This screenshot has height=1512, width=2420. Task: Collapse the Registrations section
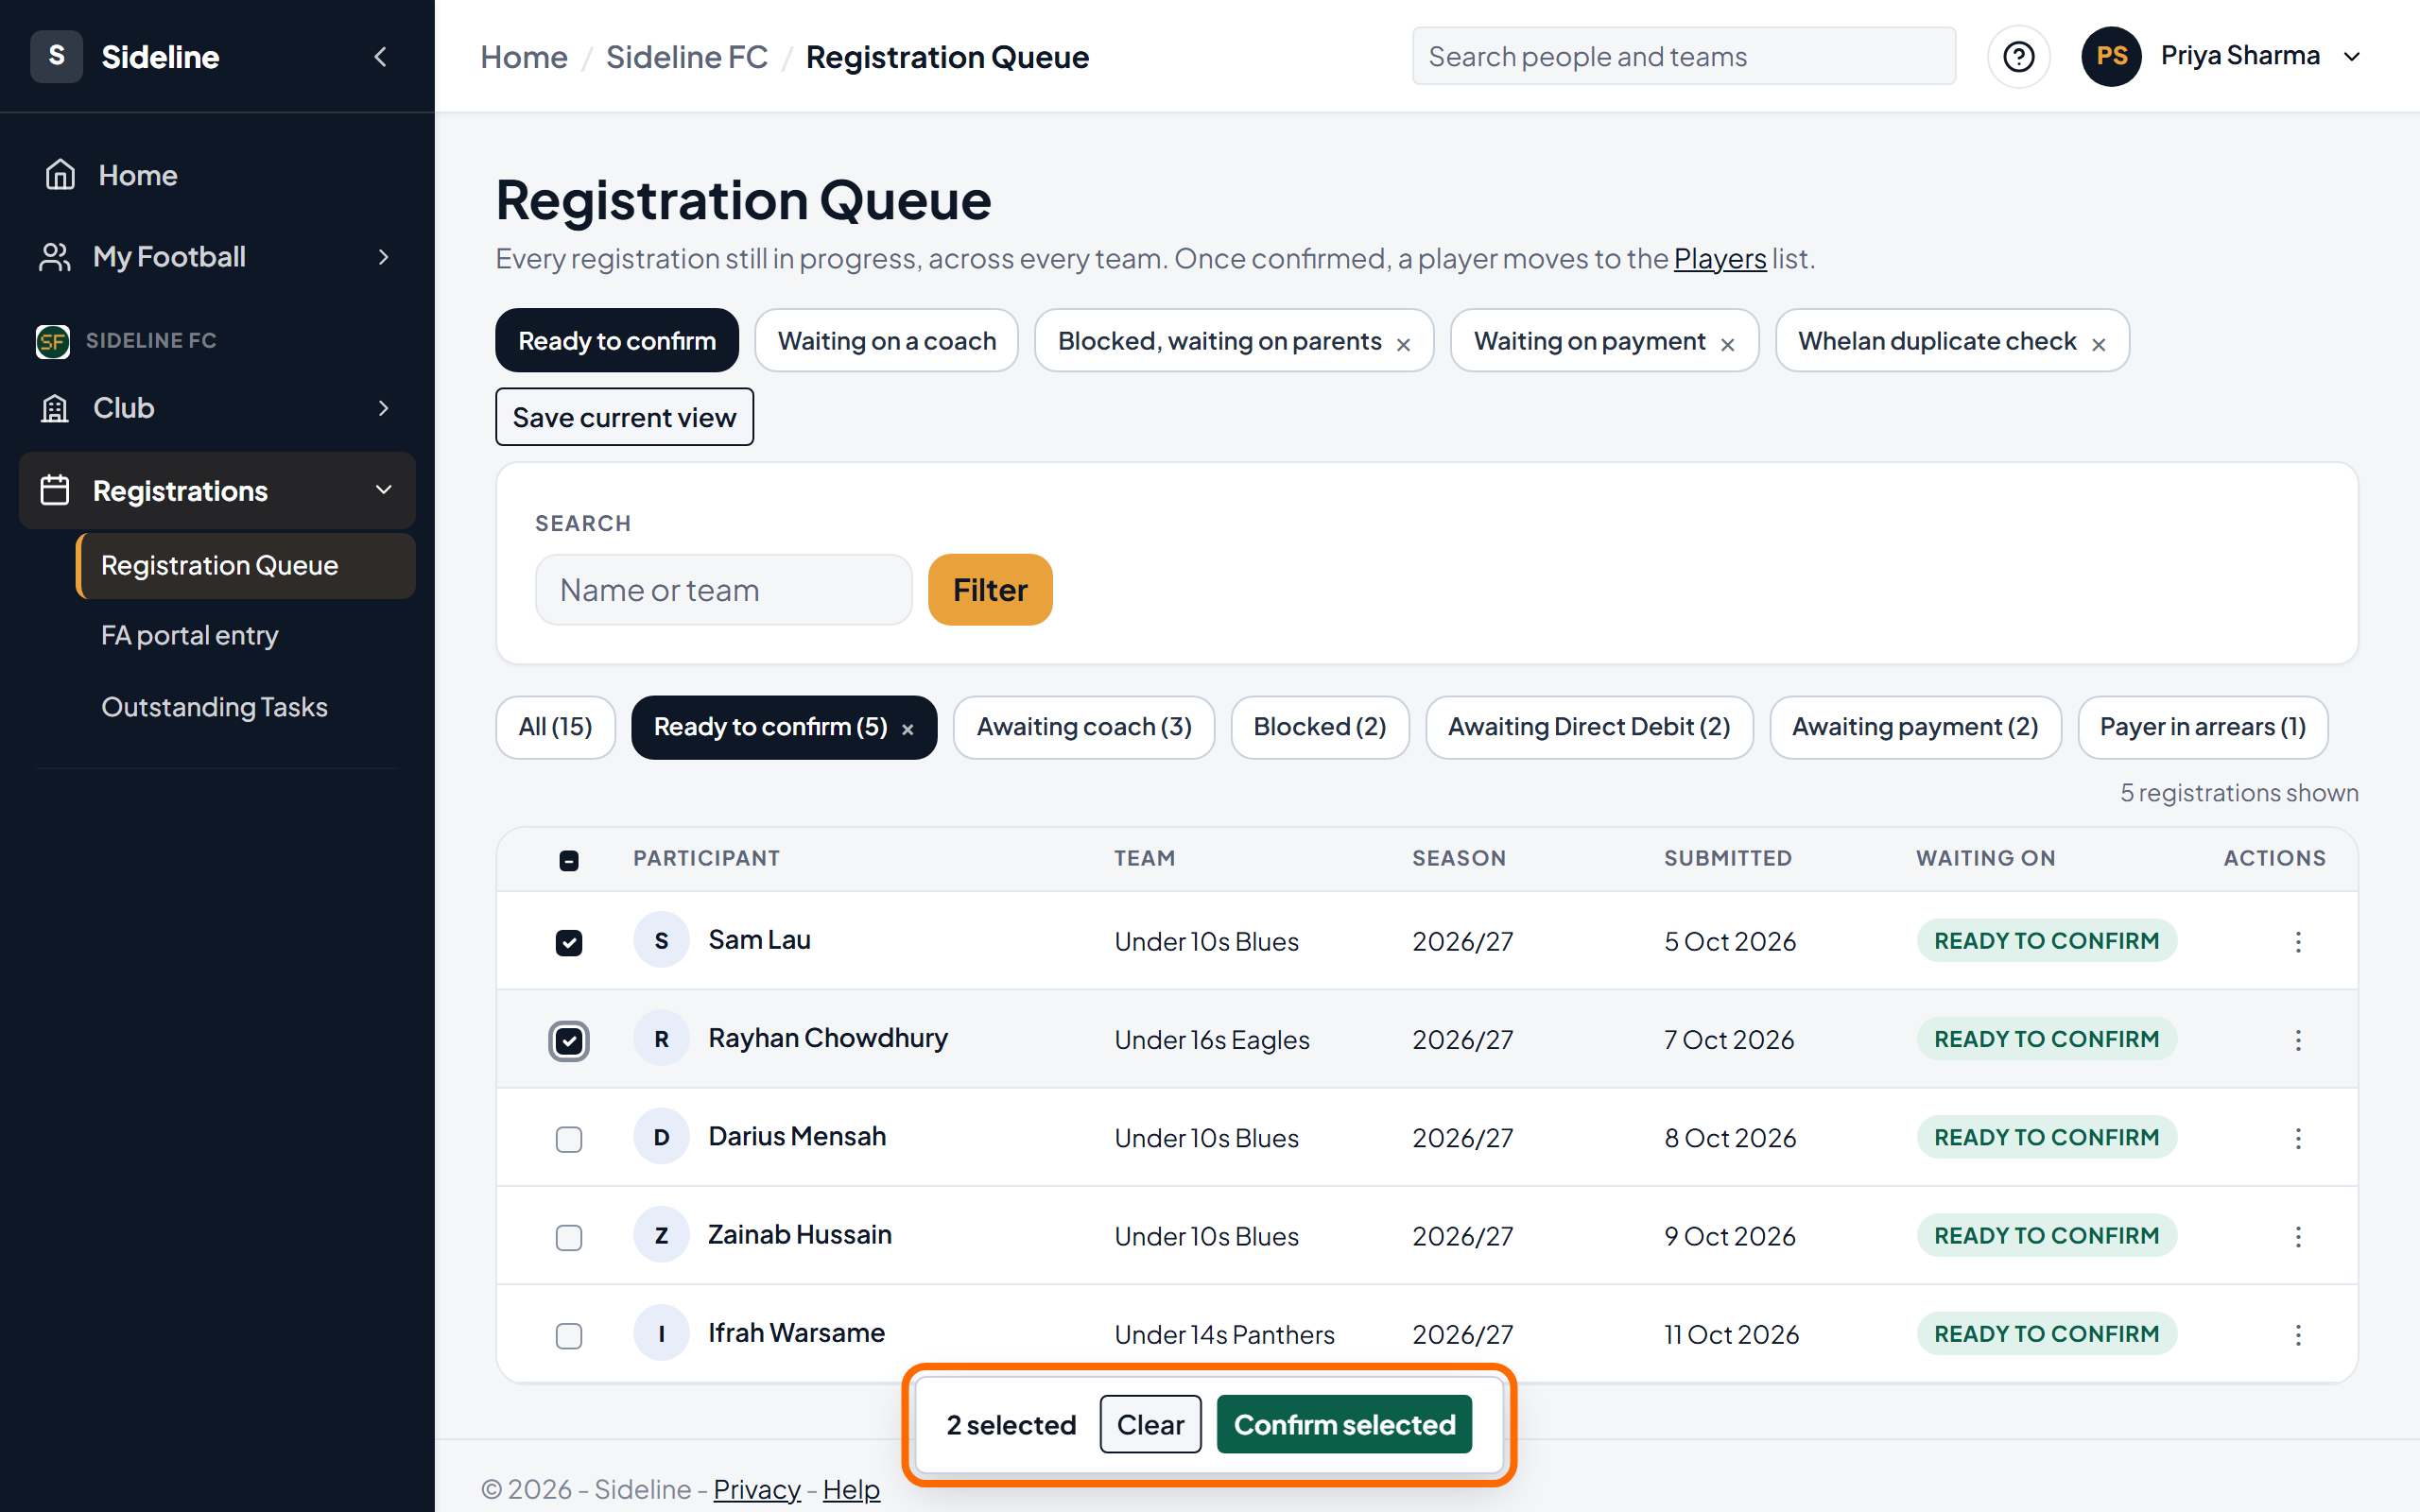click(x=217, y=490)
